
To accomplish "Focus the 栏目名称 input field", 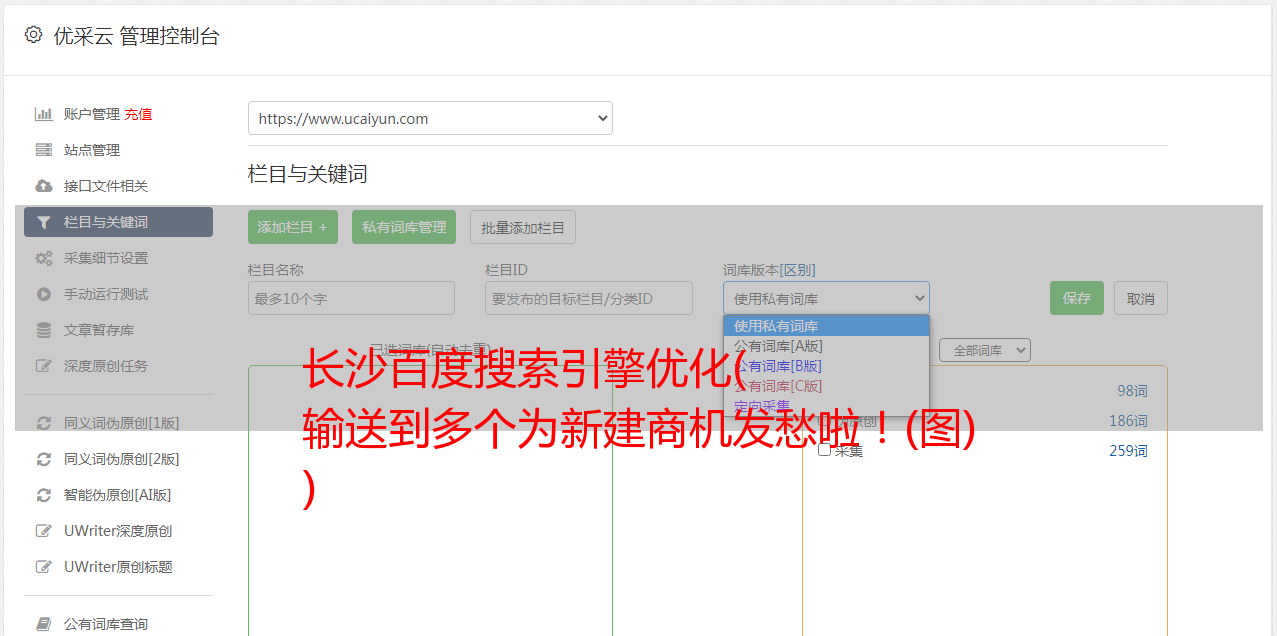I will tap(351, 298).
